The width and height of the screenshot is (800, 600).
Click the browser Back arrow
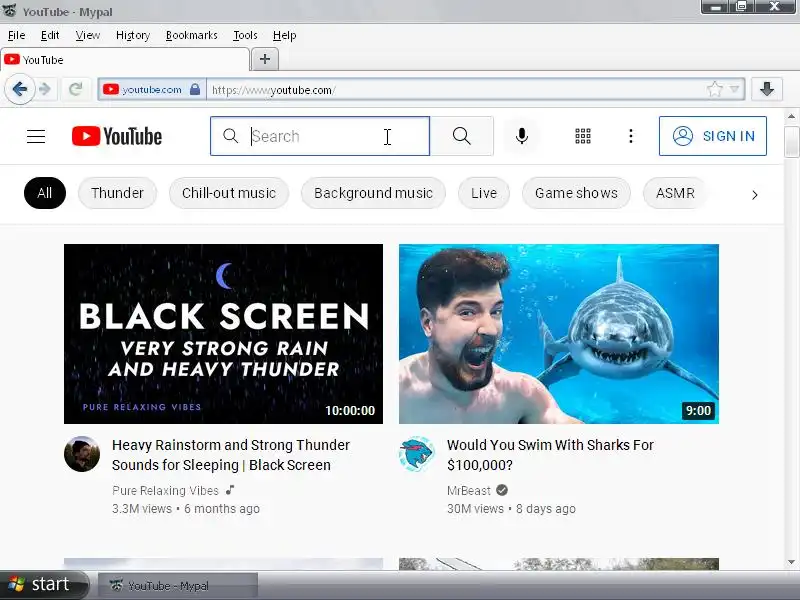[20, 89]
